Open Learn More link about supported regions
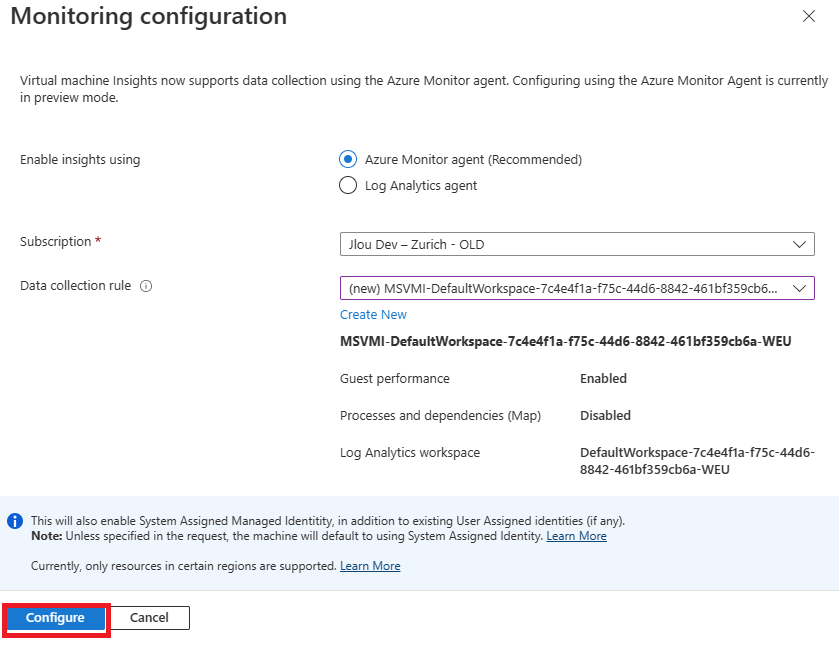Screen dimensions: 839x645 pyautogui.click(x=370, y=566)
